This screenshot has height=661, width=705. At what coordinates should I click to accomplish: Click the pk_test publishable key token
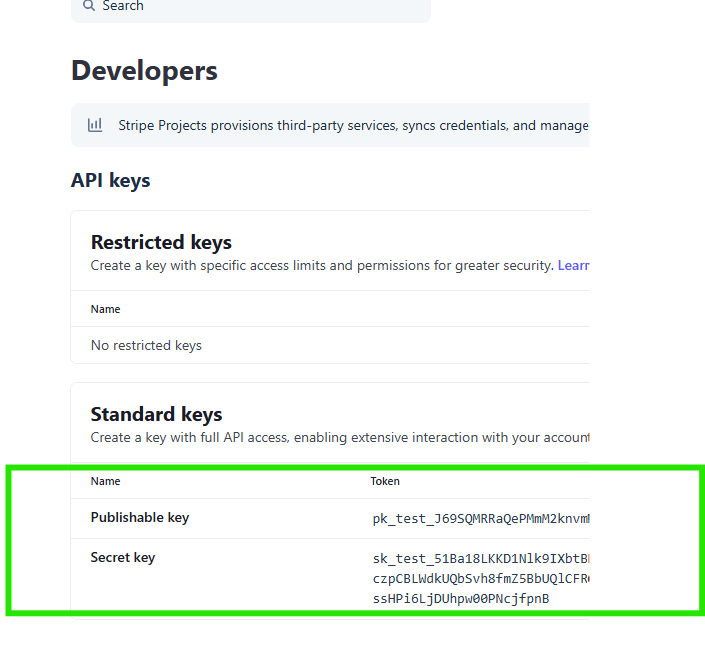pos(481,519)
